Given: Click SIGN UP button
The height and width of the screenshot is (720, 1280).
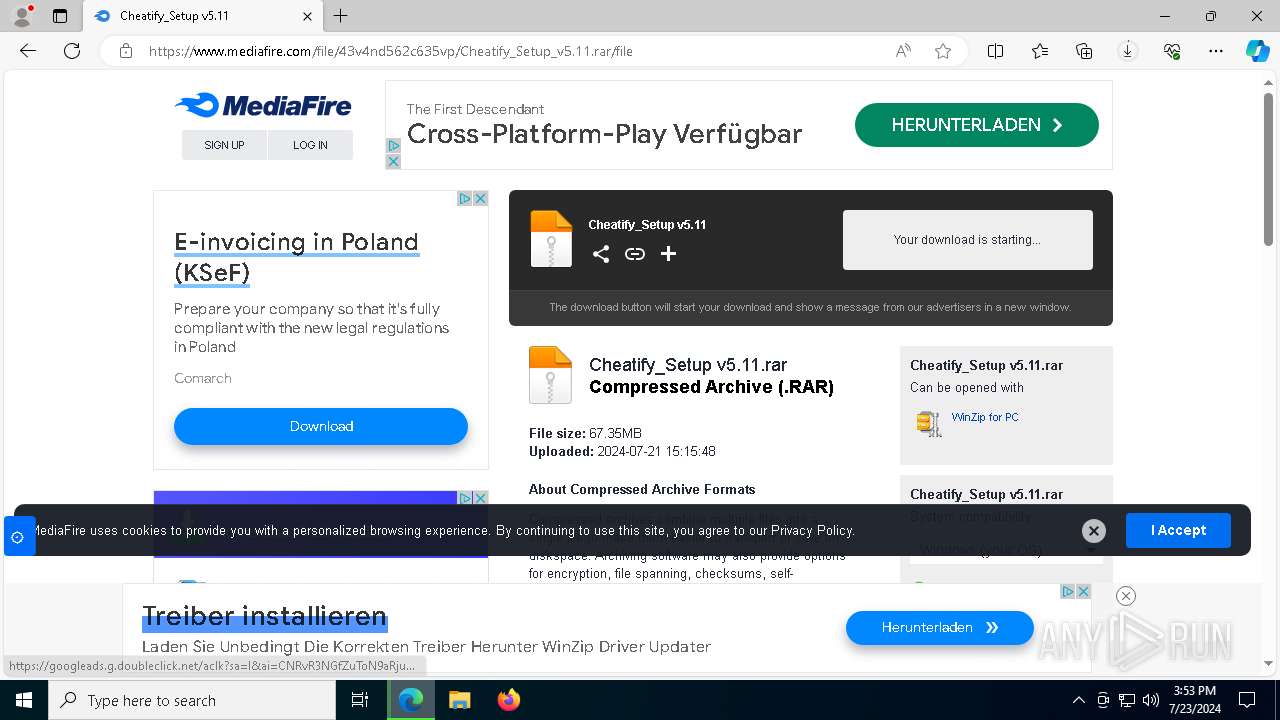Looking at the screenshot, I should coord(224,145).
